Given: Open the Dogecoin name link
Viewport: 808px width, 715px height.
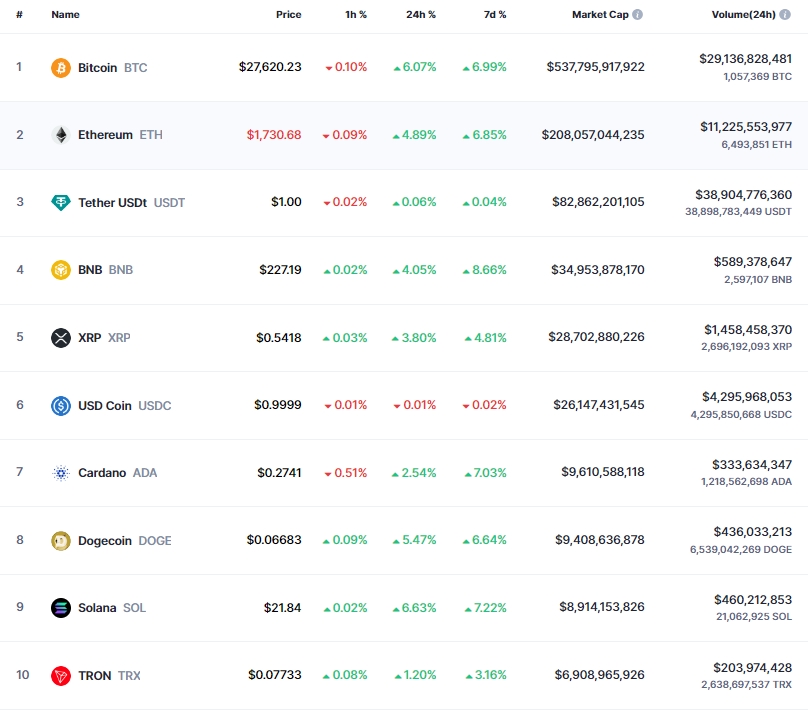Looking at the screenshot, I should click(105, 541).
